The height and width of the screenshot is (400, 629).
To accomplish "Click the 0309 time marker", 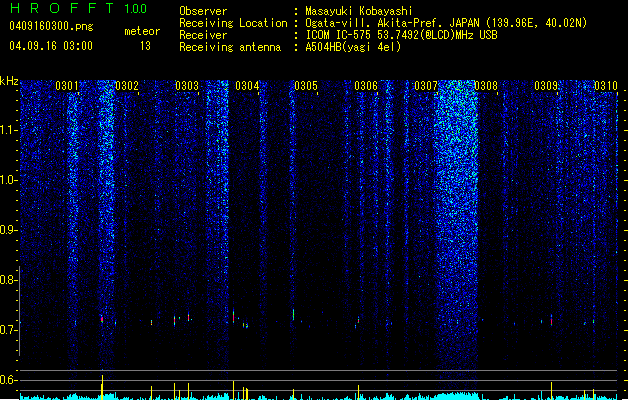I will click(x=546, y=86).
